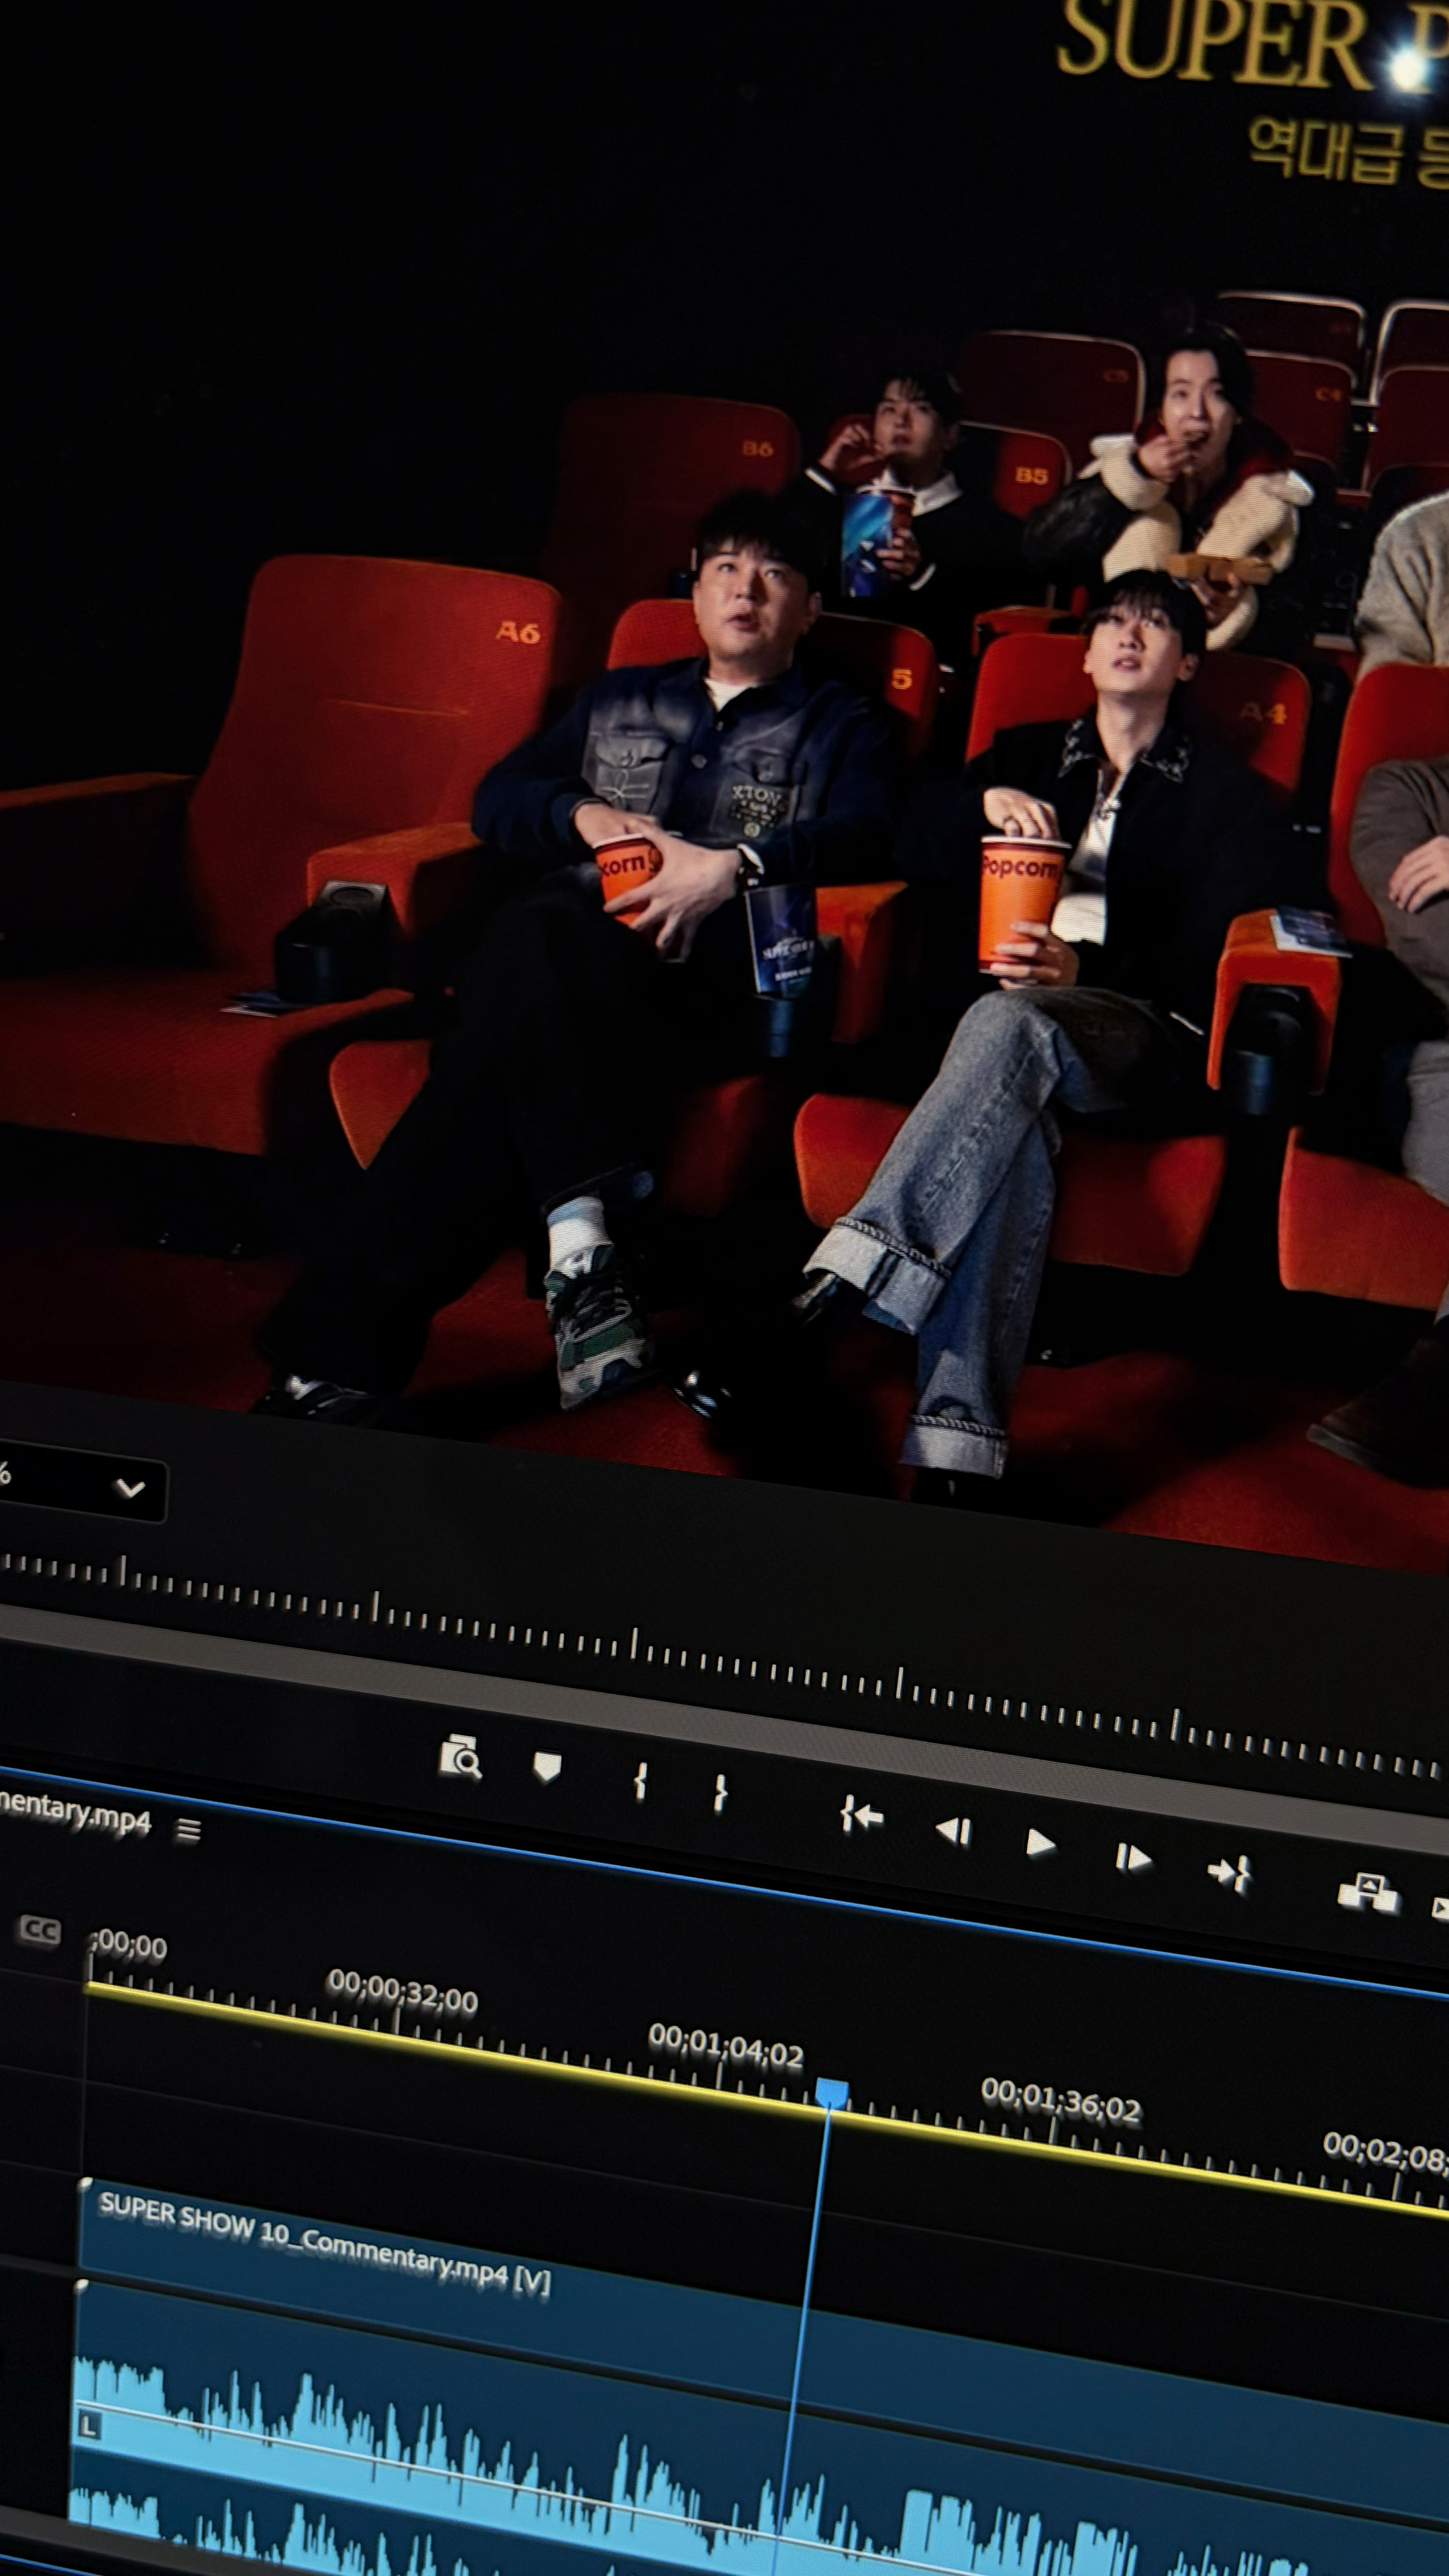Toggle the CC captions track button
The image size is (1449, 2576).
point(39,1930)
